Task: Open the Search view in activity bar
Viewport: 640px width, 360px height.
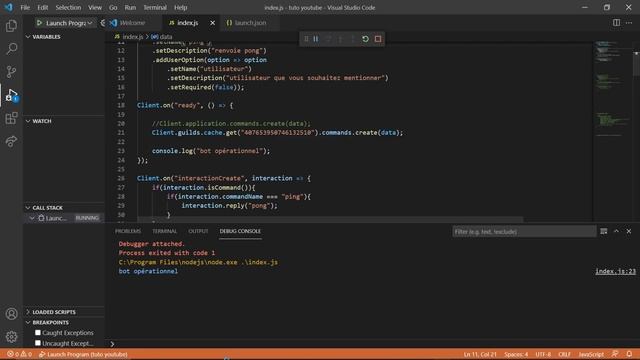Action: [11, 49]
